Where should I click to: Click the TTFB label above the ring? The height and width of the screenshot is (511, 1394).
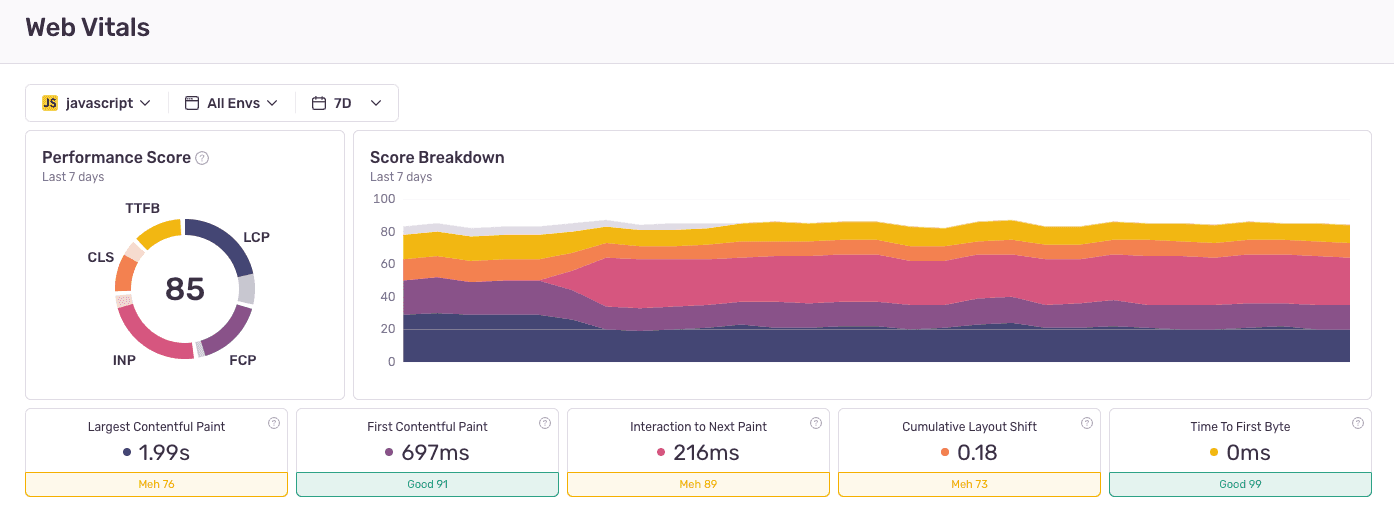tap(143, 208)
